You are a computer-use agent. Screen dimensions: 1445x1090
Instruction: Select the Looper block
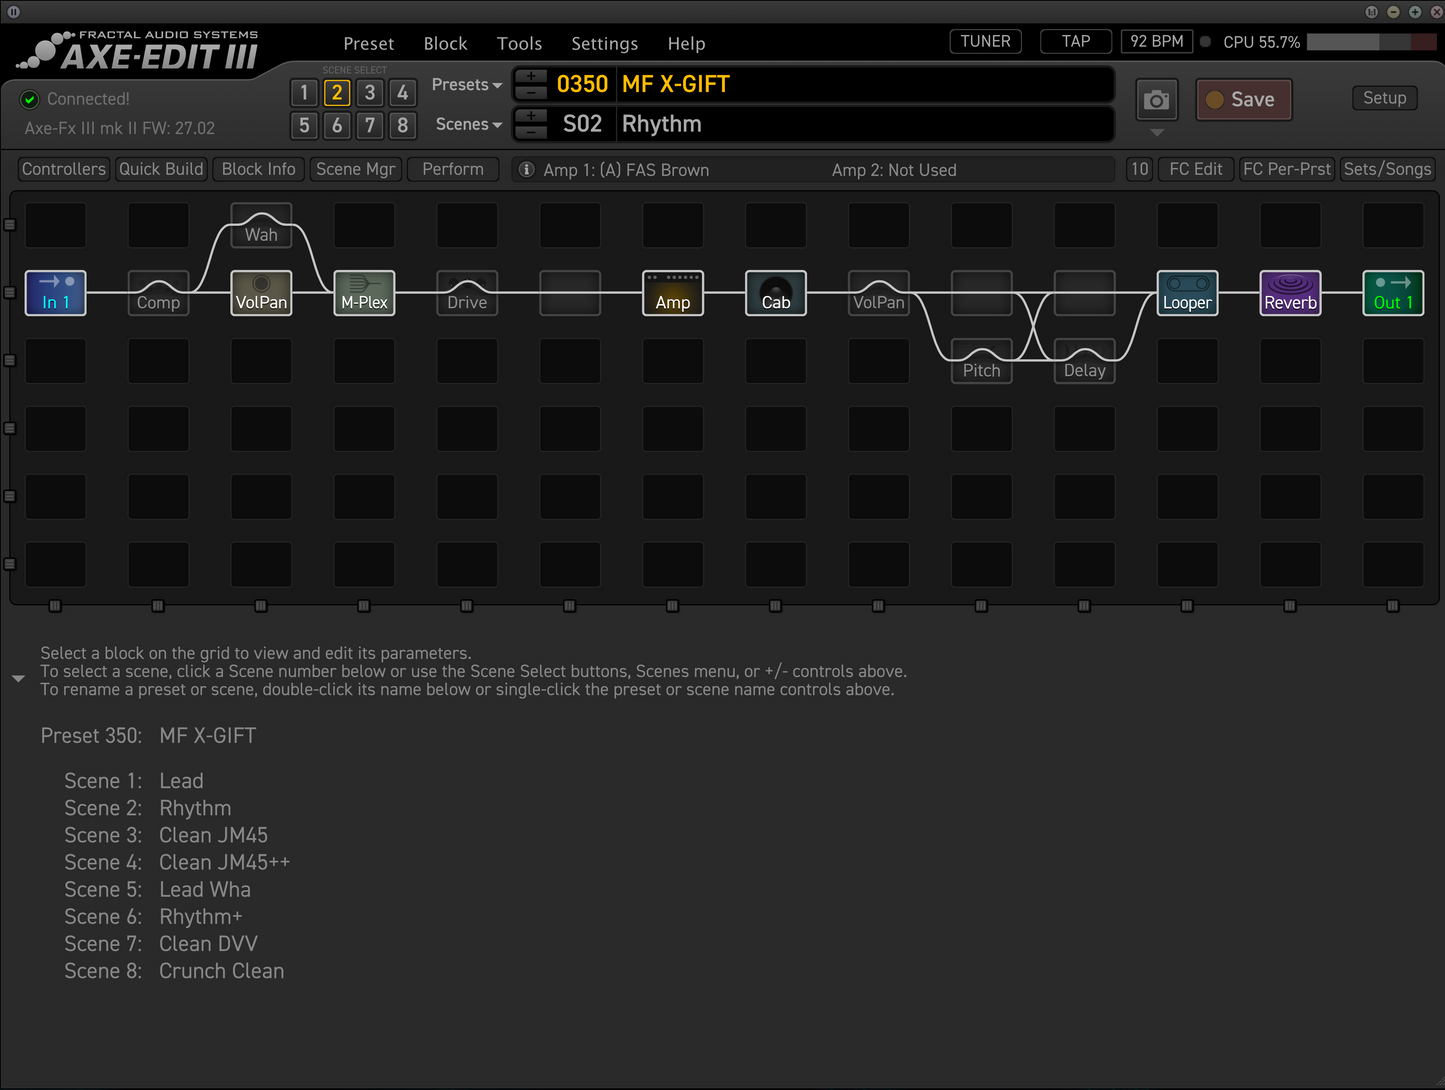click(1187, 293)
